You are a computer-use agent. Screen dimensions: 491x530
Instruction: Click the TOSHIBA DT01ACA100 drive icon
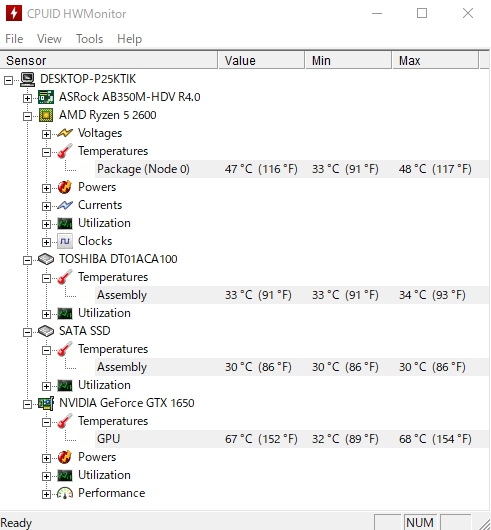[x=46, y=259]
